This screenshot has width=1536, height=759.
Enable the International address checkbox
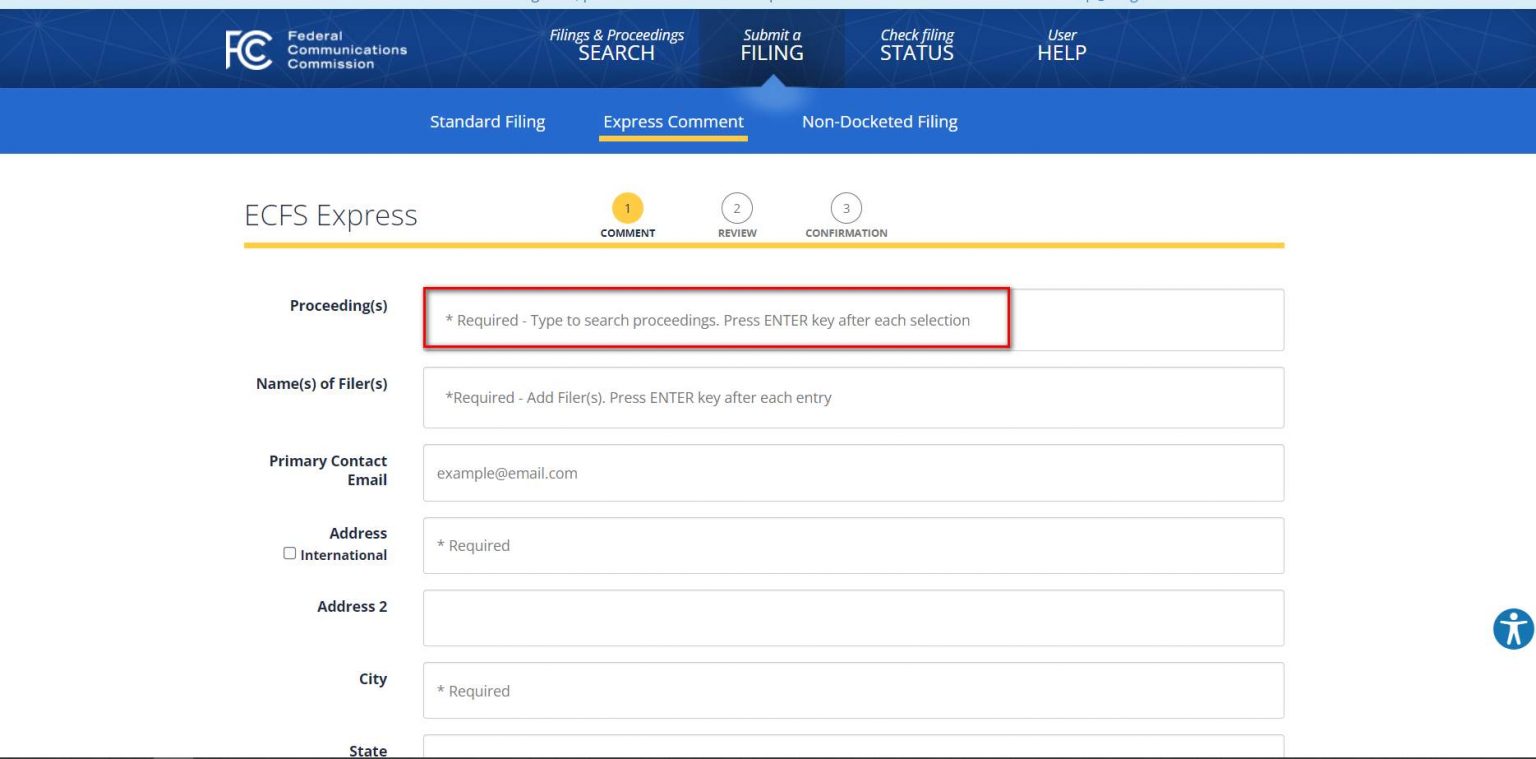(x=290, y=553)
